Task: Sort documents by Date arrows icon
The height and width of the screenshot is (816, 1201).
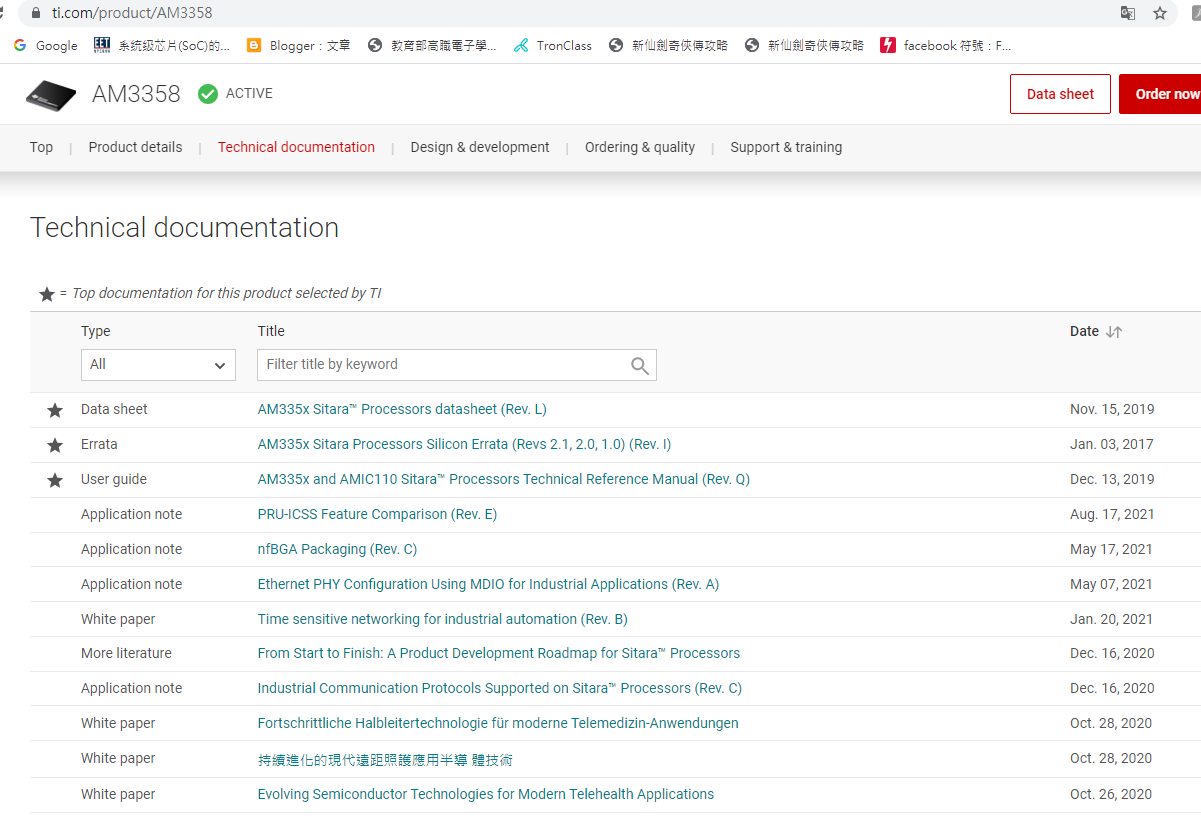Action: tap(1114, 332)
